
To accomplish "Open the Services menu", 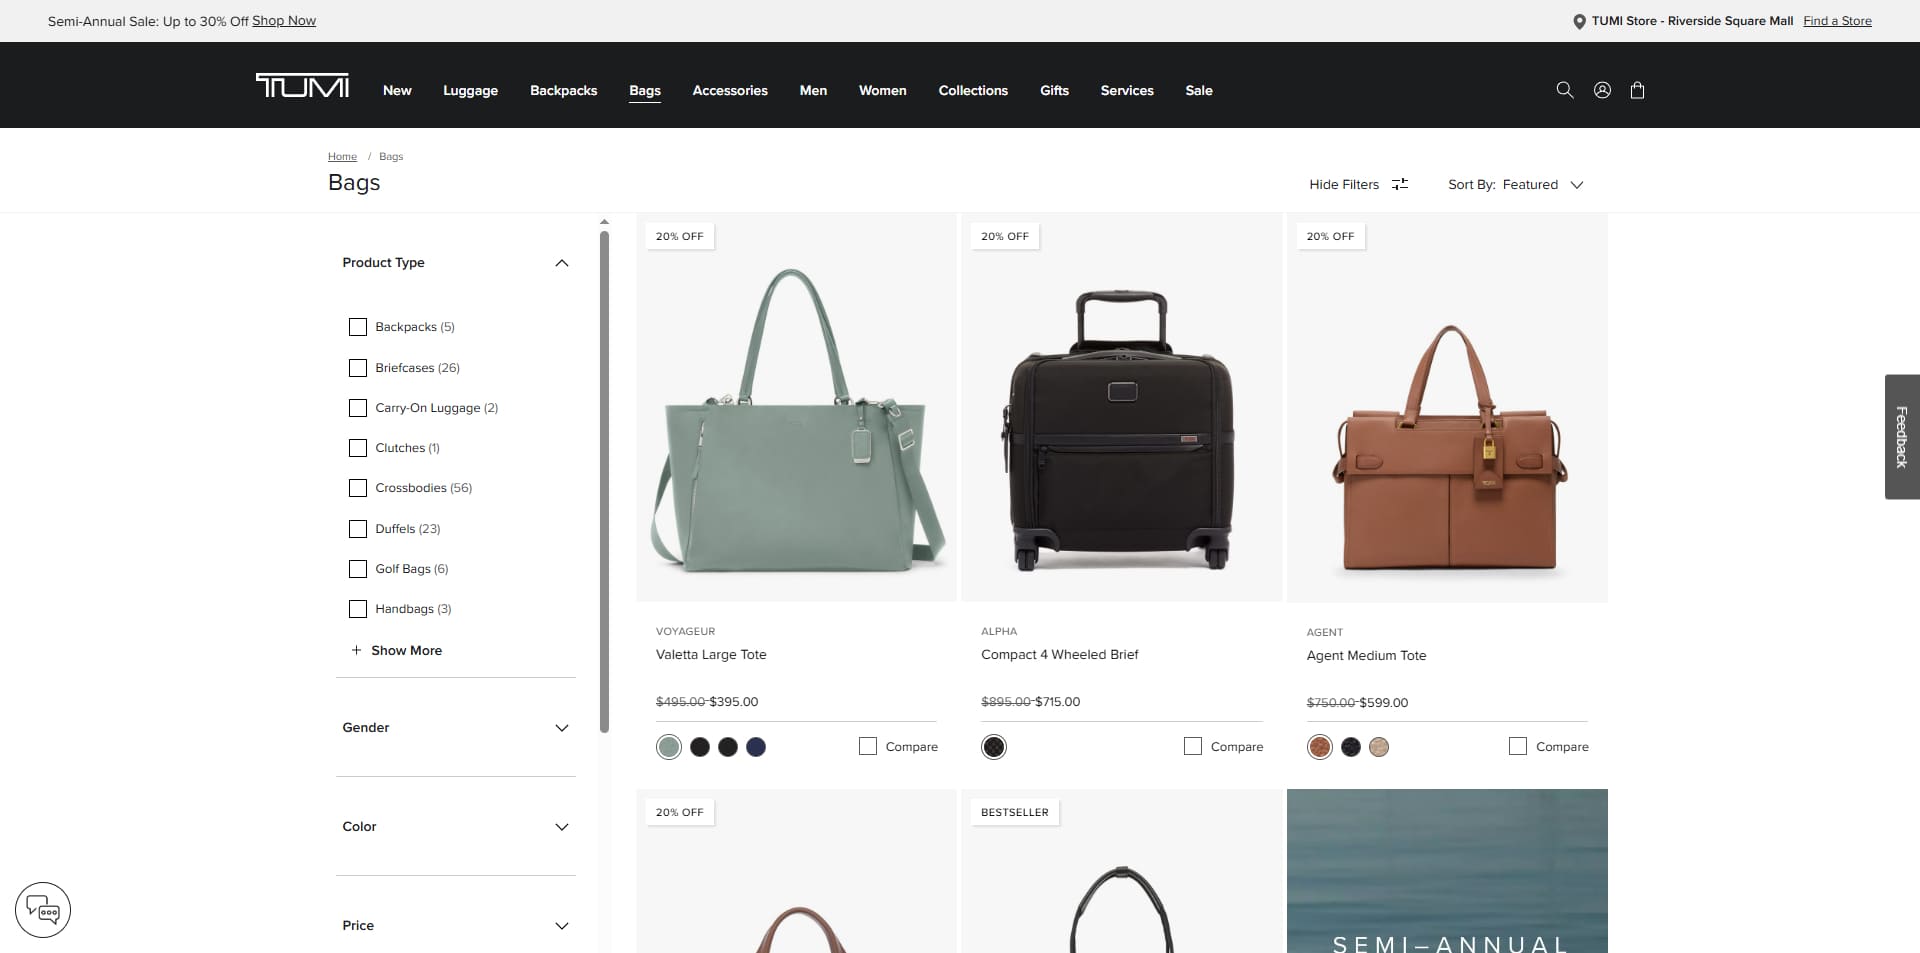I will pos(1127,90).
